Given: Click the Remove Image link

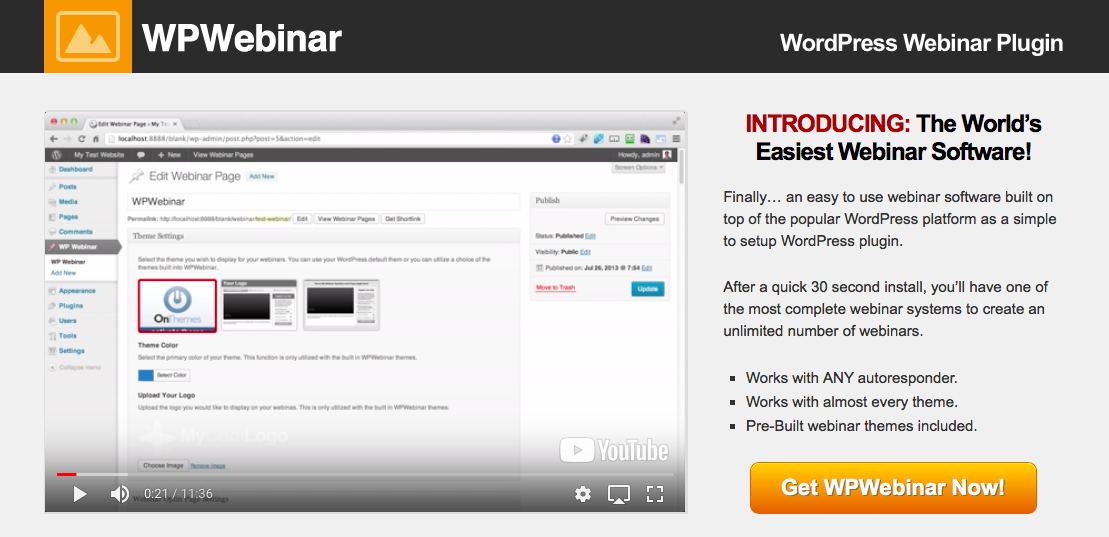Looking at the screenshot, I should tap(208, 466).
